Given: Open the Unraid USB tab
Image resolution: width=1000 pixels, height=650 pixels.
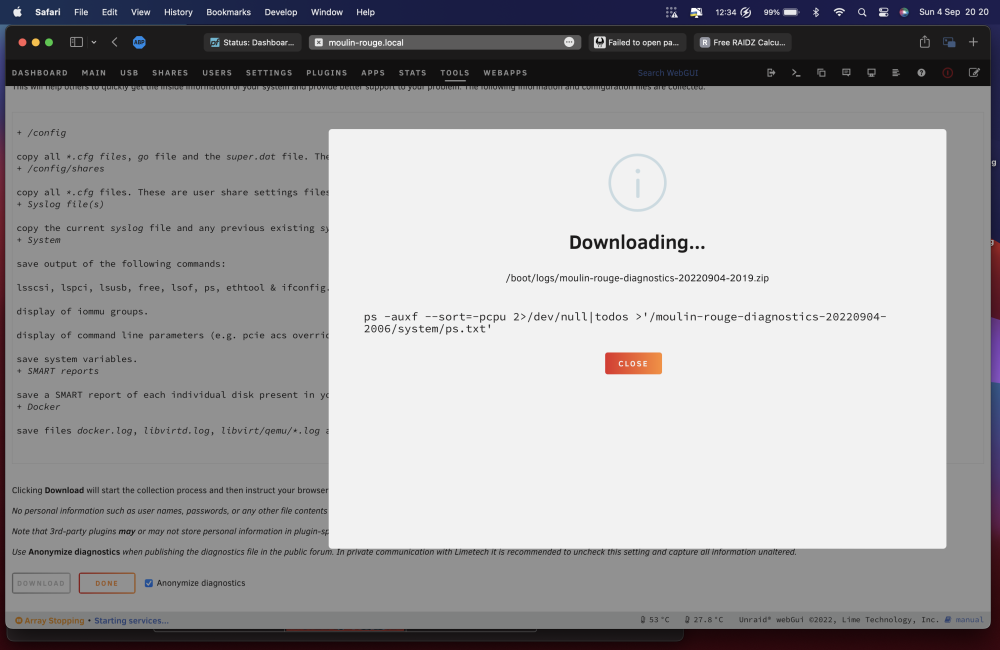Looking at the screenshot, I should (129, 73).
